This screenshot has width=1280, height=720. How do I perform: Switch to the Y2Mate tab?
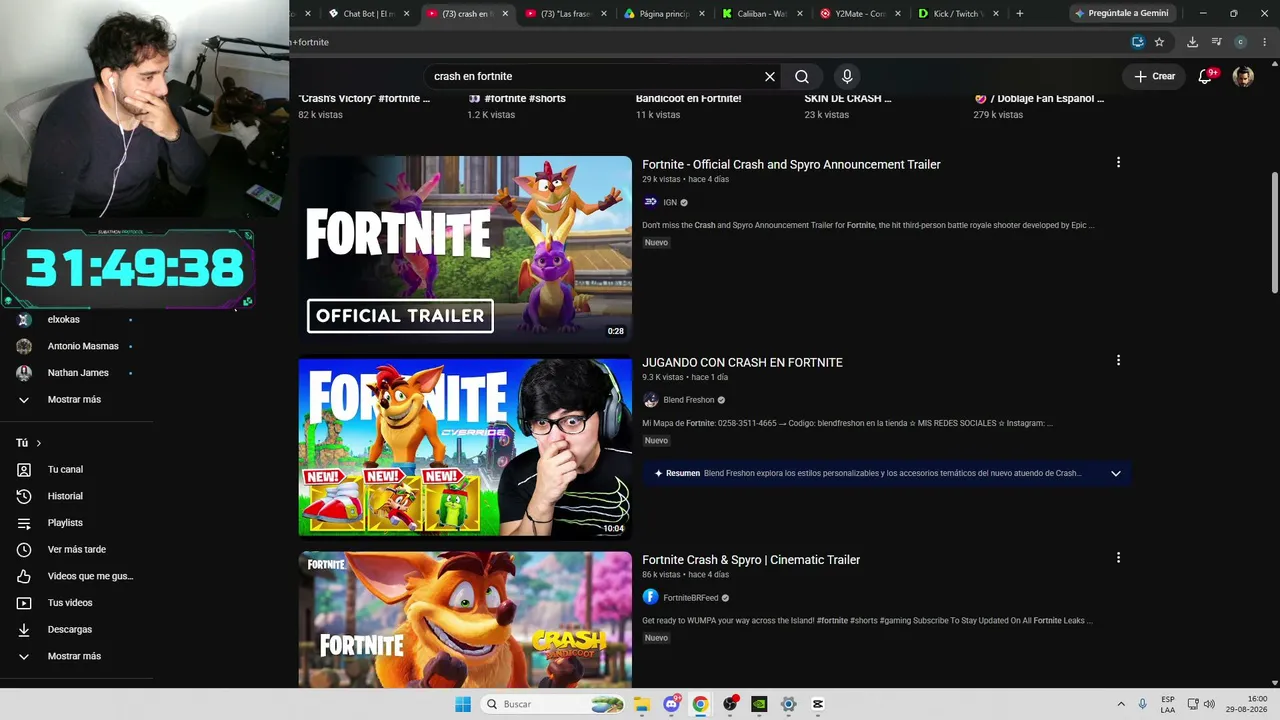coord(856,14)
